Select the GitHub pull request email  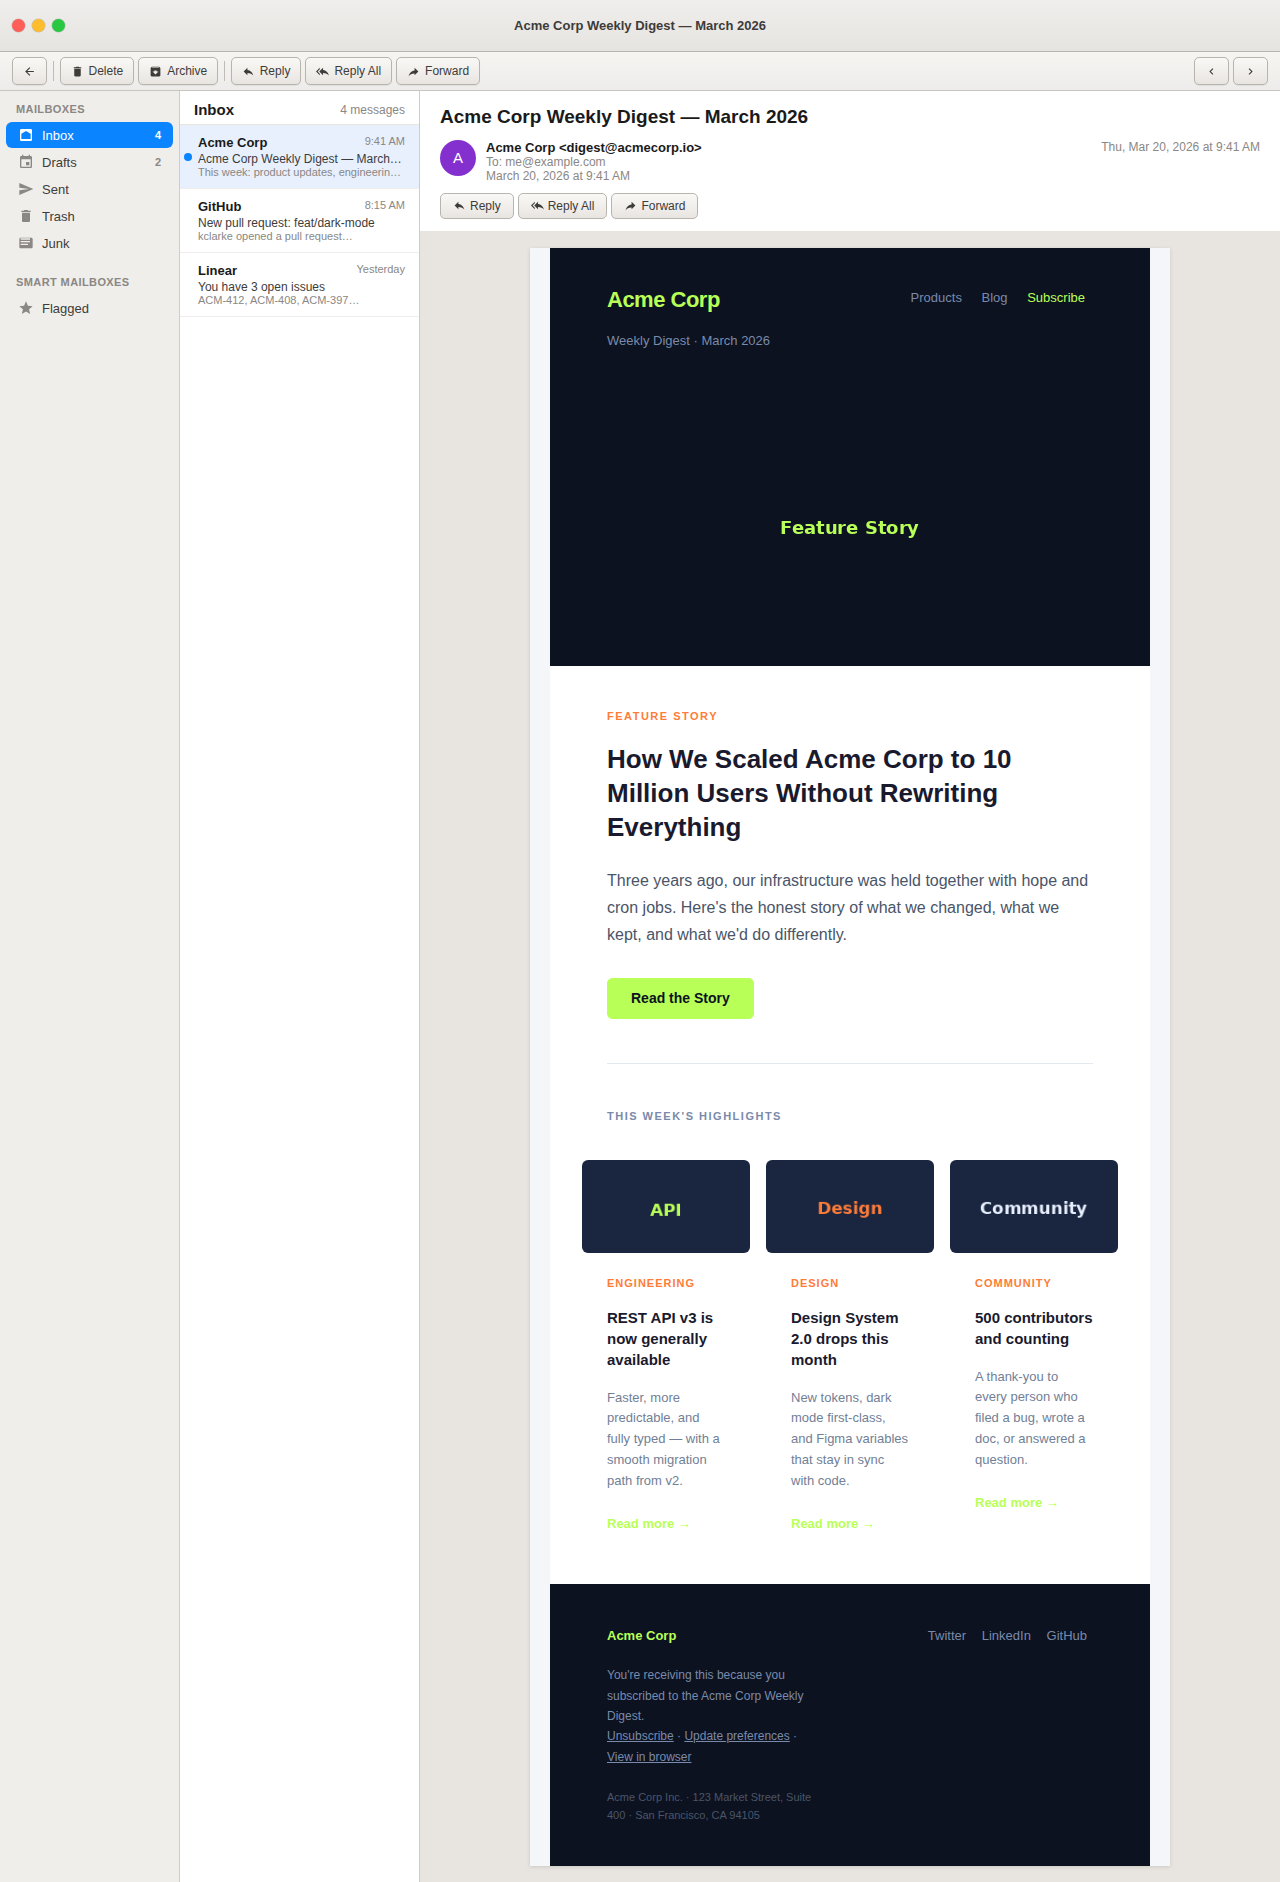pyautogui.click(x=299, y=220)
